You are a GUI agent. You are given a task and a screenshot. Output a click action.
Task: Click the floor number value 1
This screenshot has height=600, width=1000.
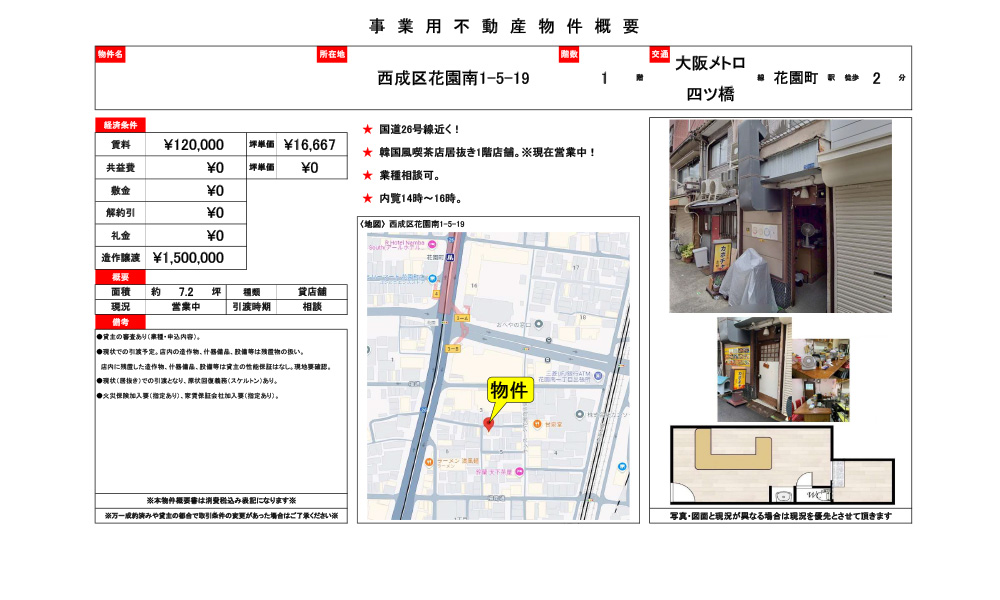coord(604,78)
